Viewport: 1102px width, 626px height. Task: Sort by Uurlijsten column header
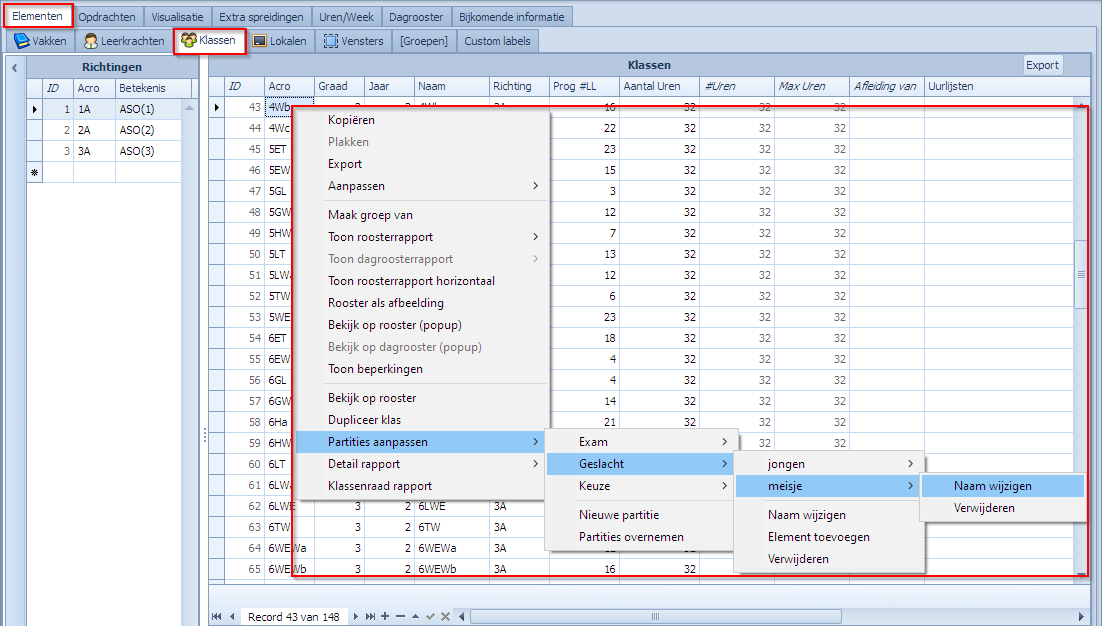coord(1000,86)
